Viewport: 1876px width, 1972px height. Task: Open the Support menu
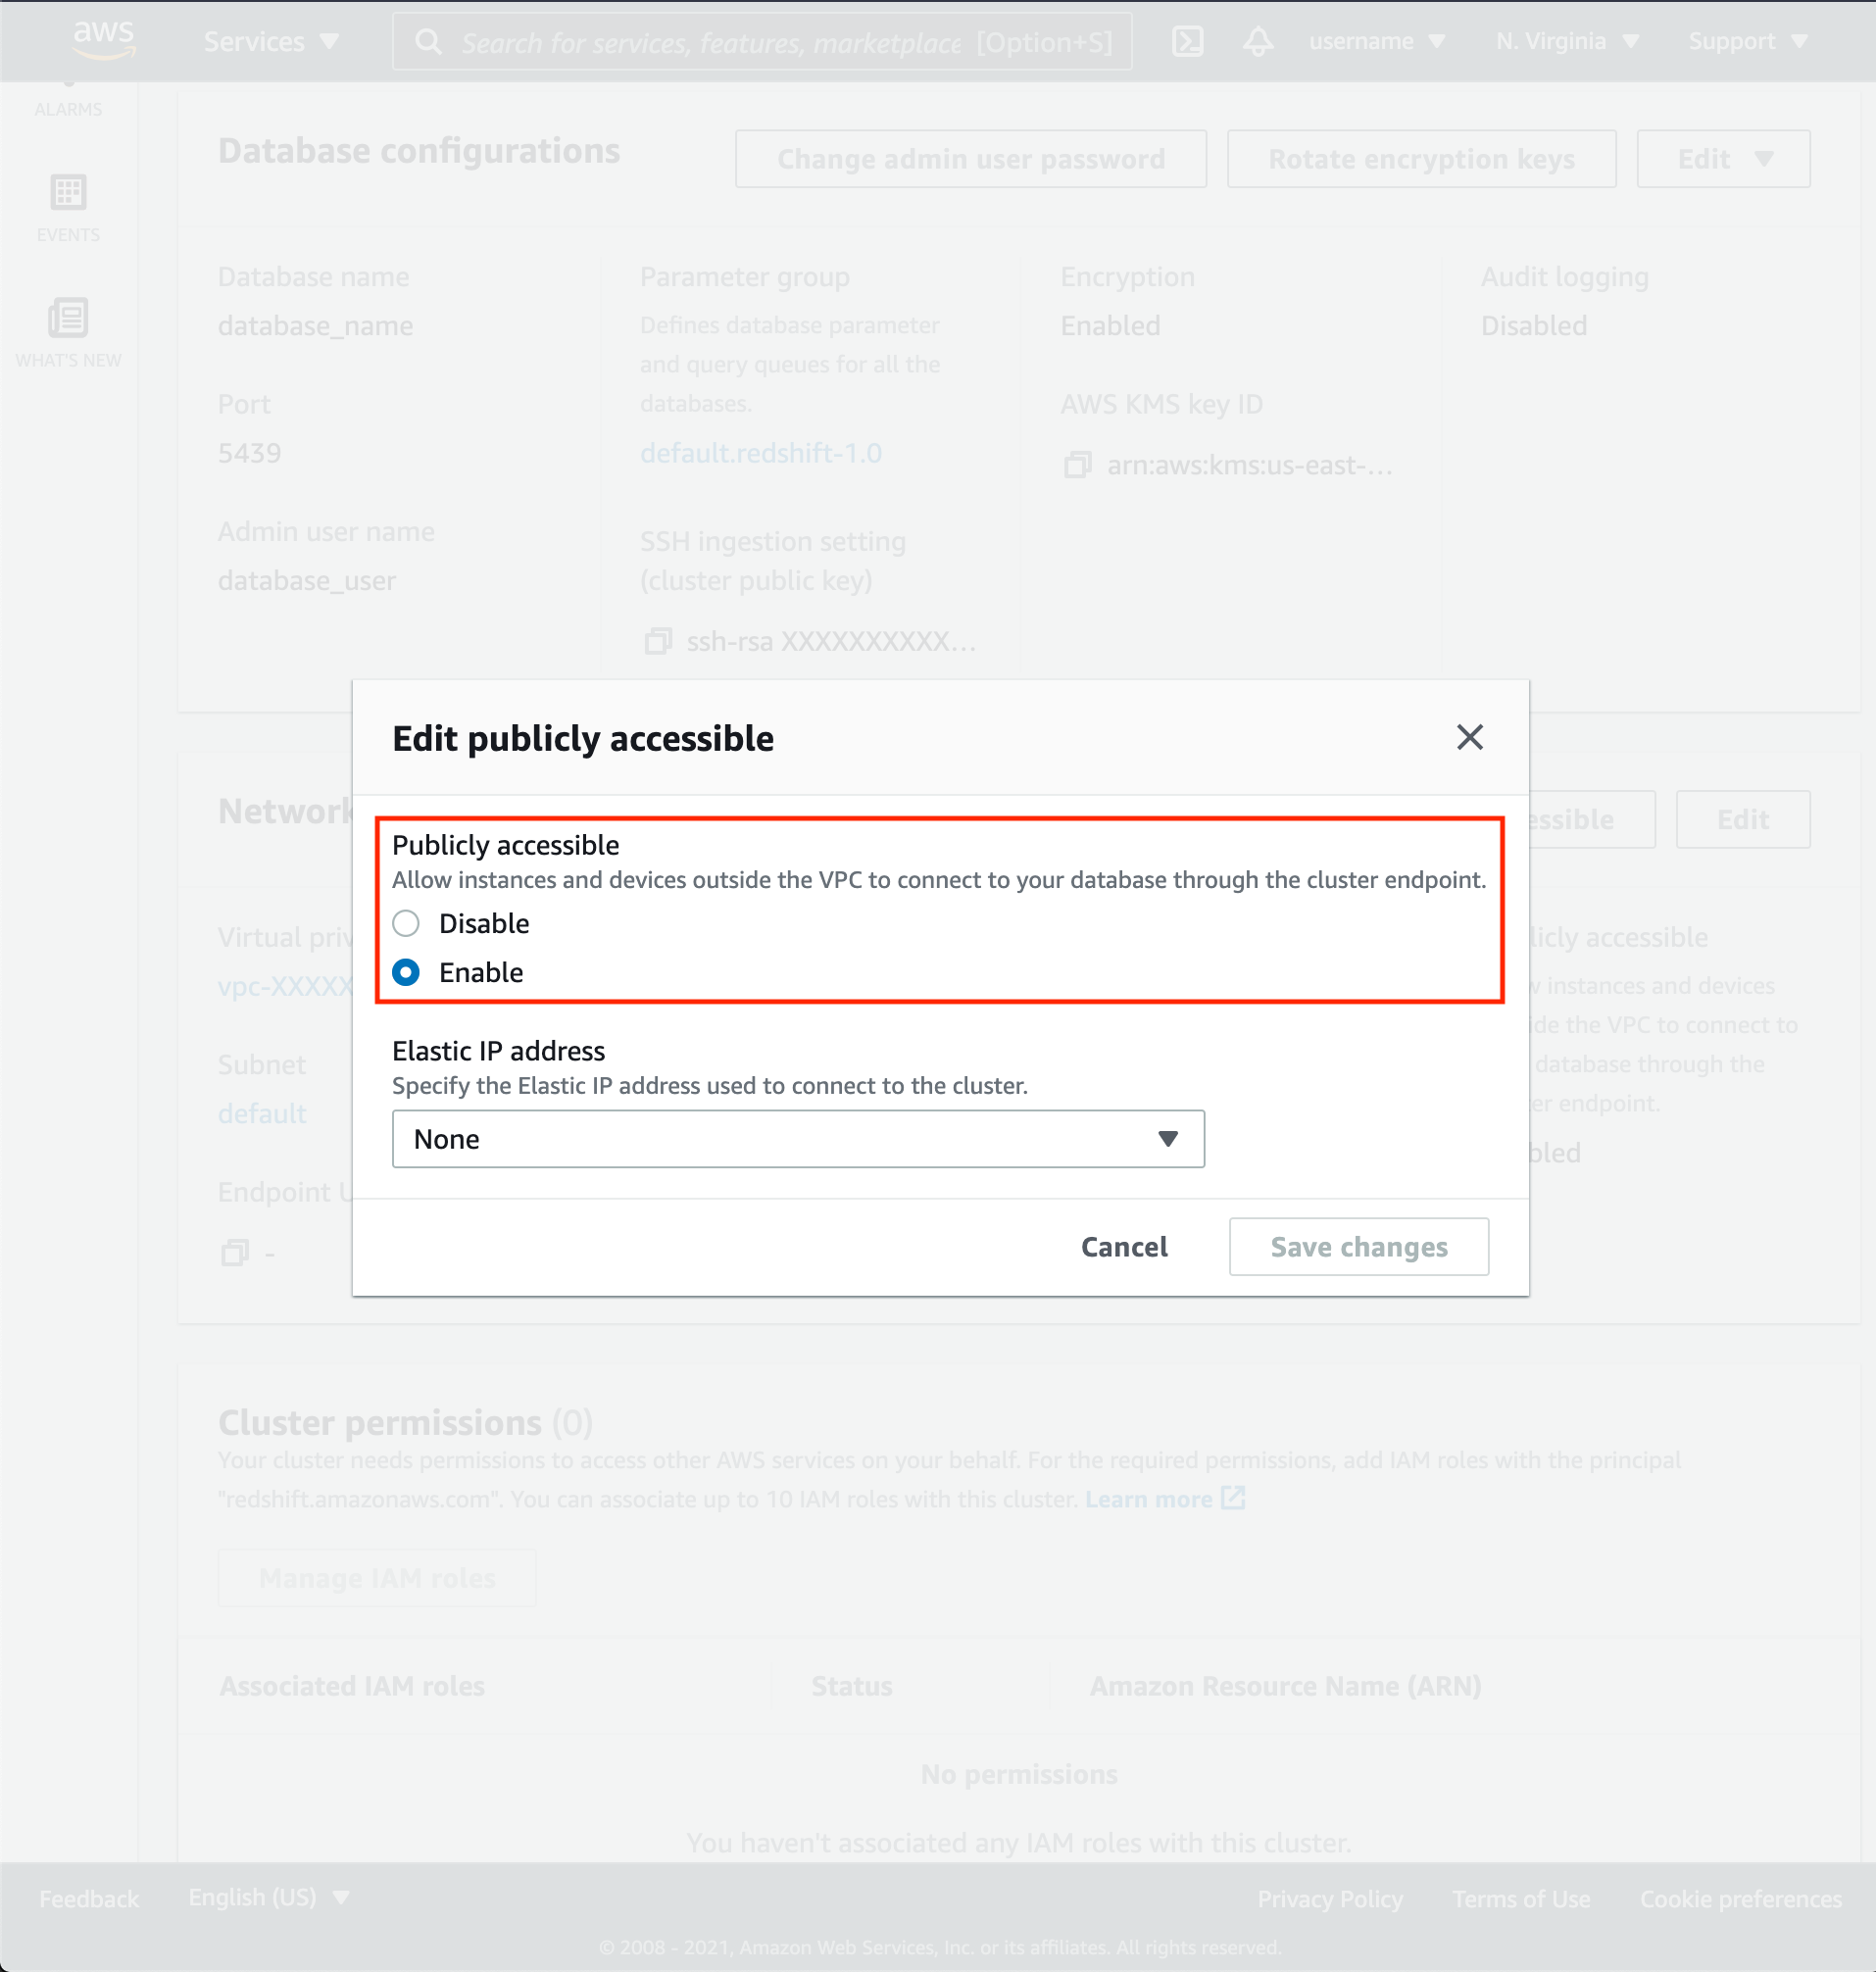1747,42
